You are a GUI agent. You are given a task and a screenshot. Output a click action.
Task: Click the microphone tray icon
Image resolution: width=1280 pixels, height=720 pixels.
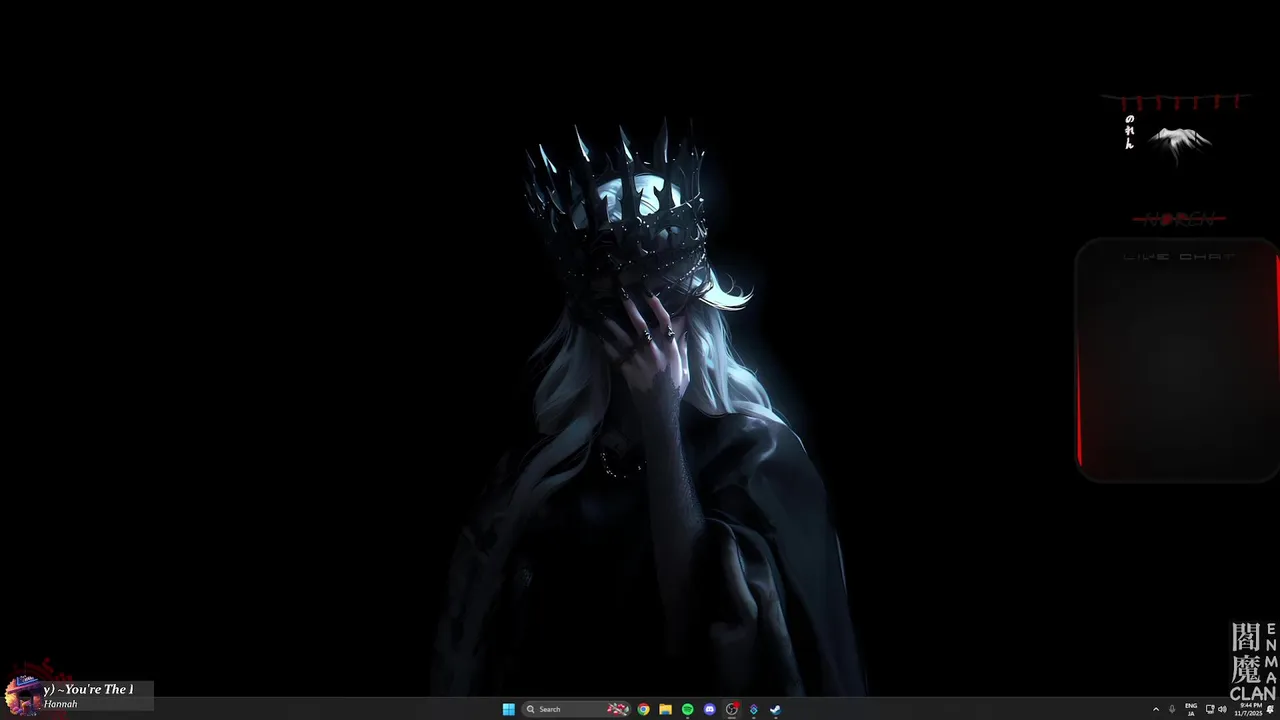point(1172,709)
